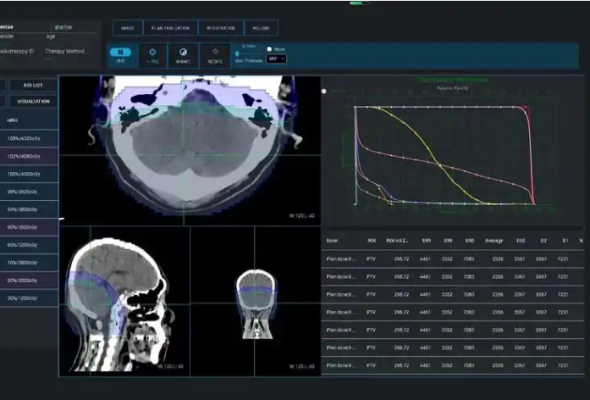The image size is (590, 400).
Task: Switch to the Plan Evaluation tab
Action: pyautogui.click(x=170, y=28)
